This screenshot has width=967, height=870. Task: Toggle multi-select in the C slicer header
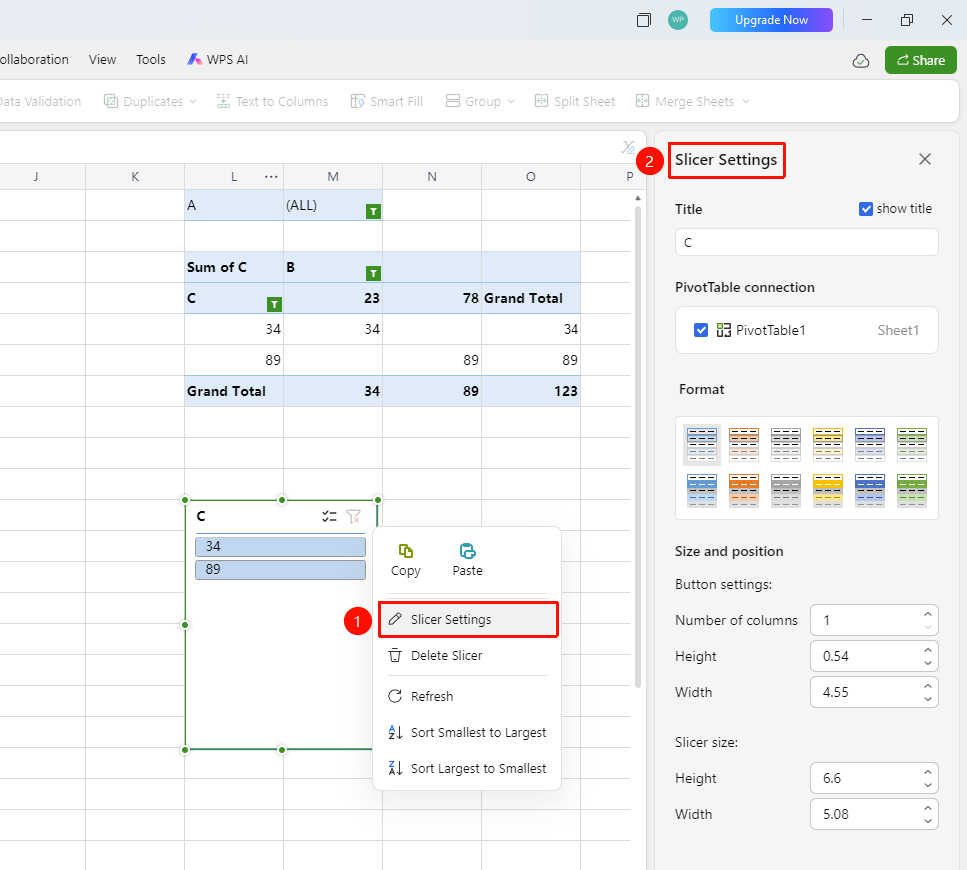coord(329,517)
